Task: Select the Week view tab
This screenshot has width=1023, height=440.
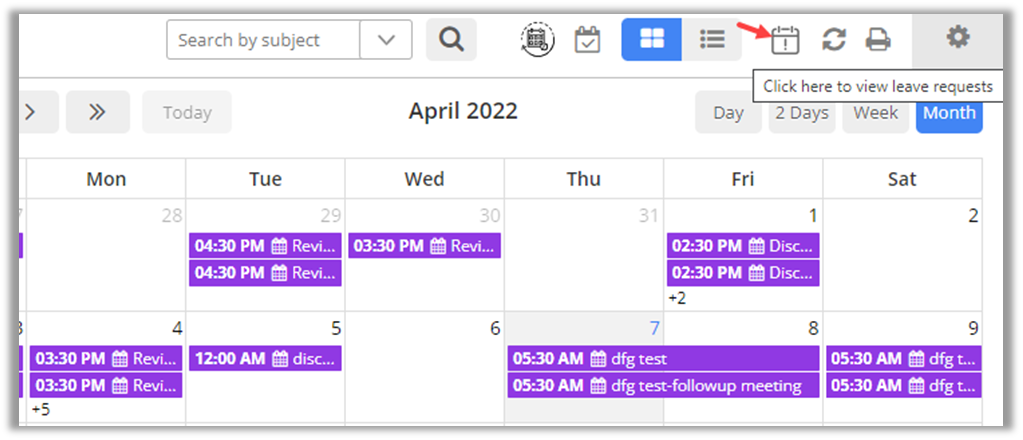Action: coord(875,112)
